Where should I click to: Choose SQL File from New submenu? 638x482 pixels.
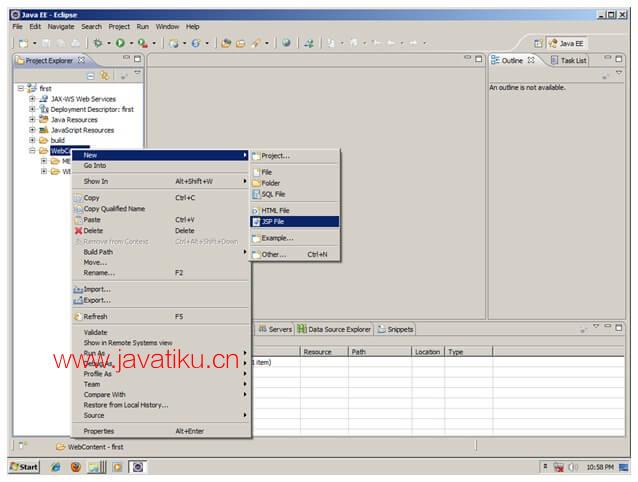(295, 194)
